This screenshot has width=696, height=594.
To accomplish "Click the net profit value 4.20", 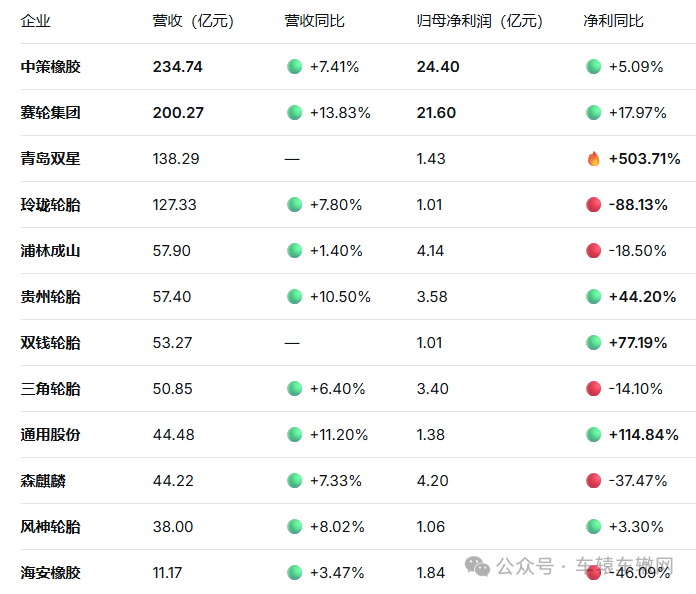I will tap(432, 481).
